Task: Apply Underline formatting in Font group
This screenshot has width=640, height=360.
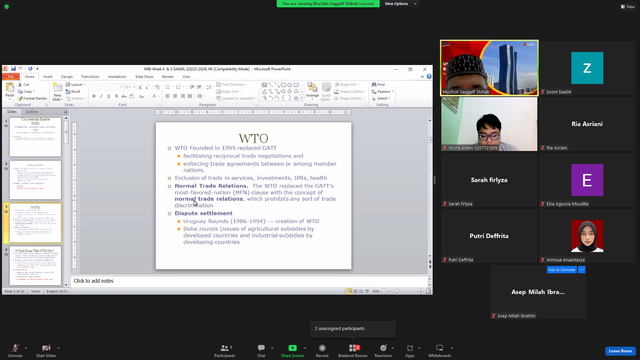Action: click(x=108, y=96)
